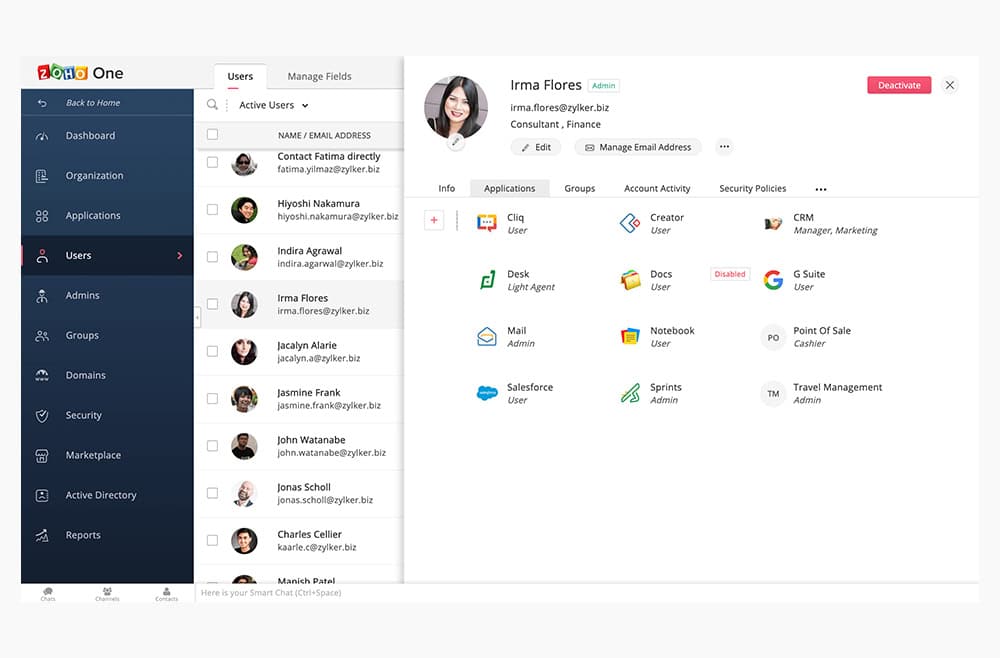1000x658 pixels.
Task: Open Applications grid icon in sidebar
Action: 42,216
